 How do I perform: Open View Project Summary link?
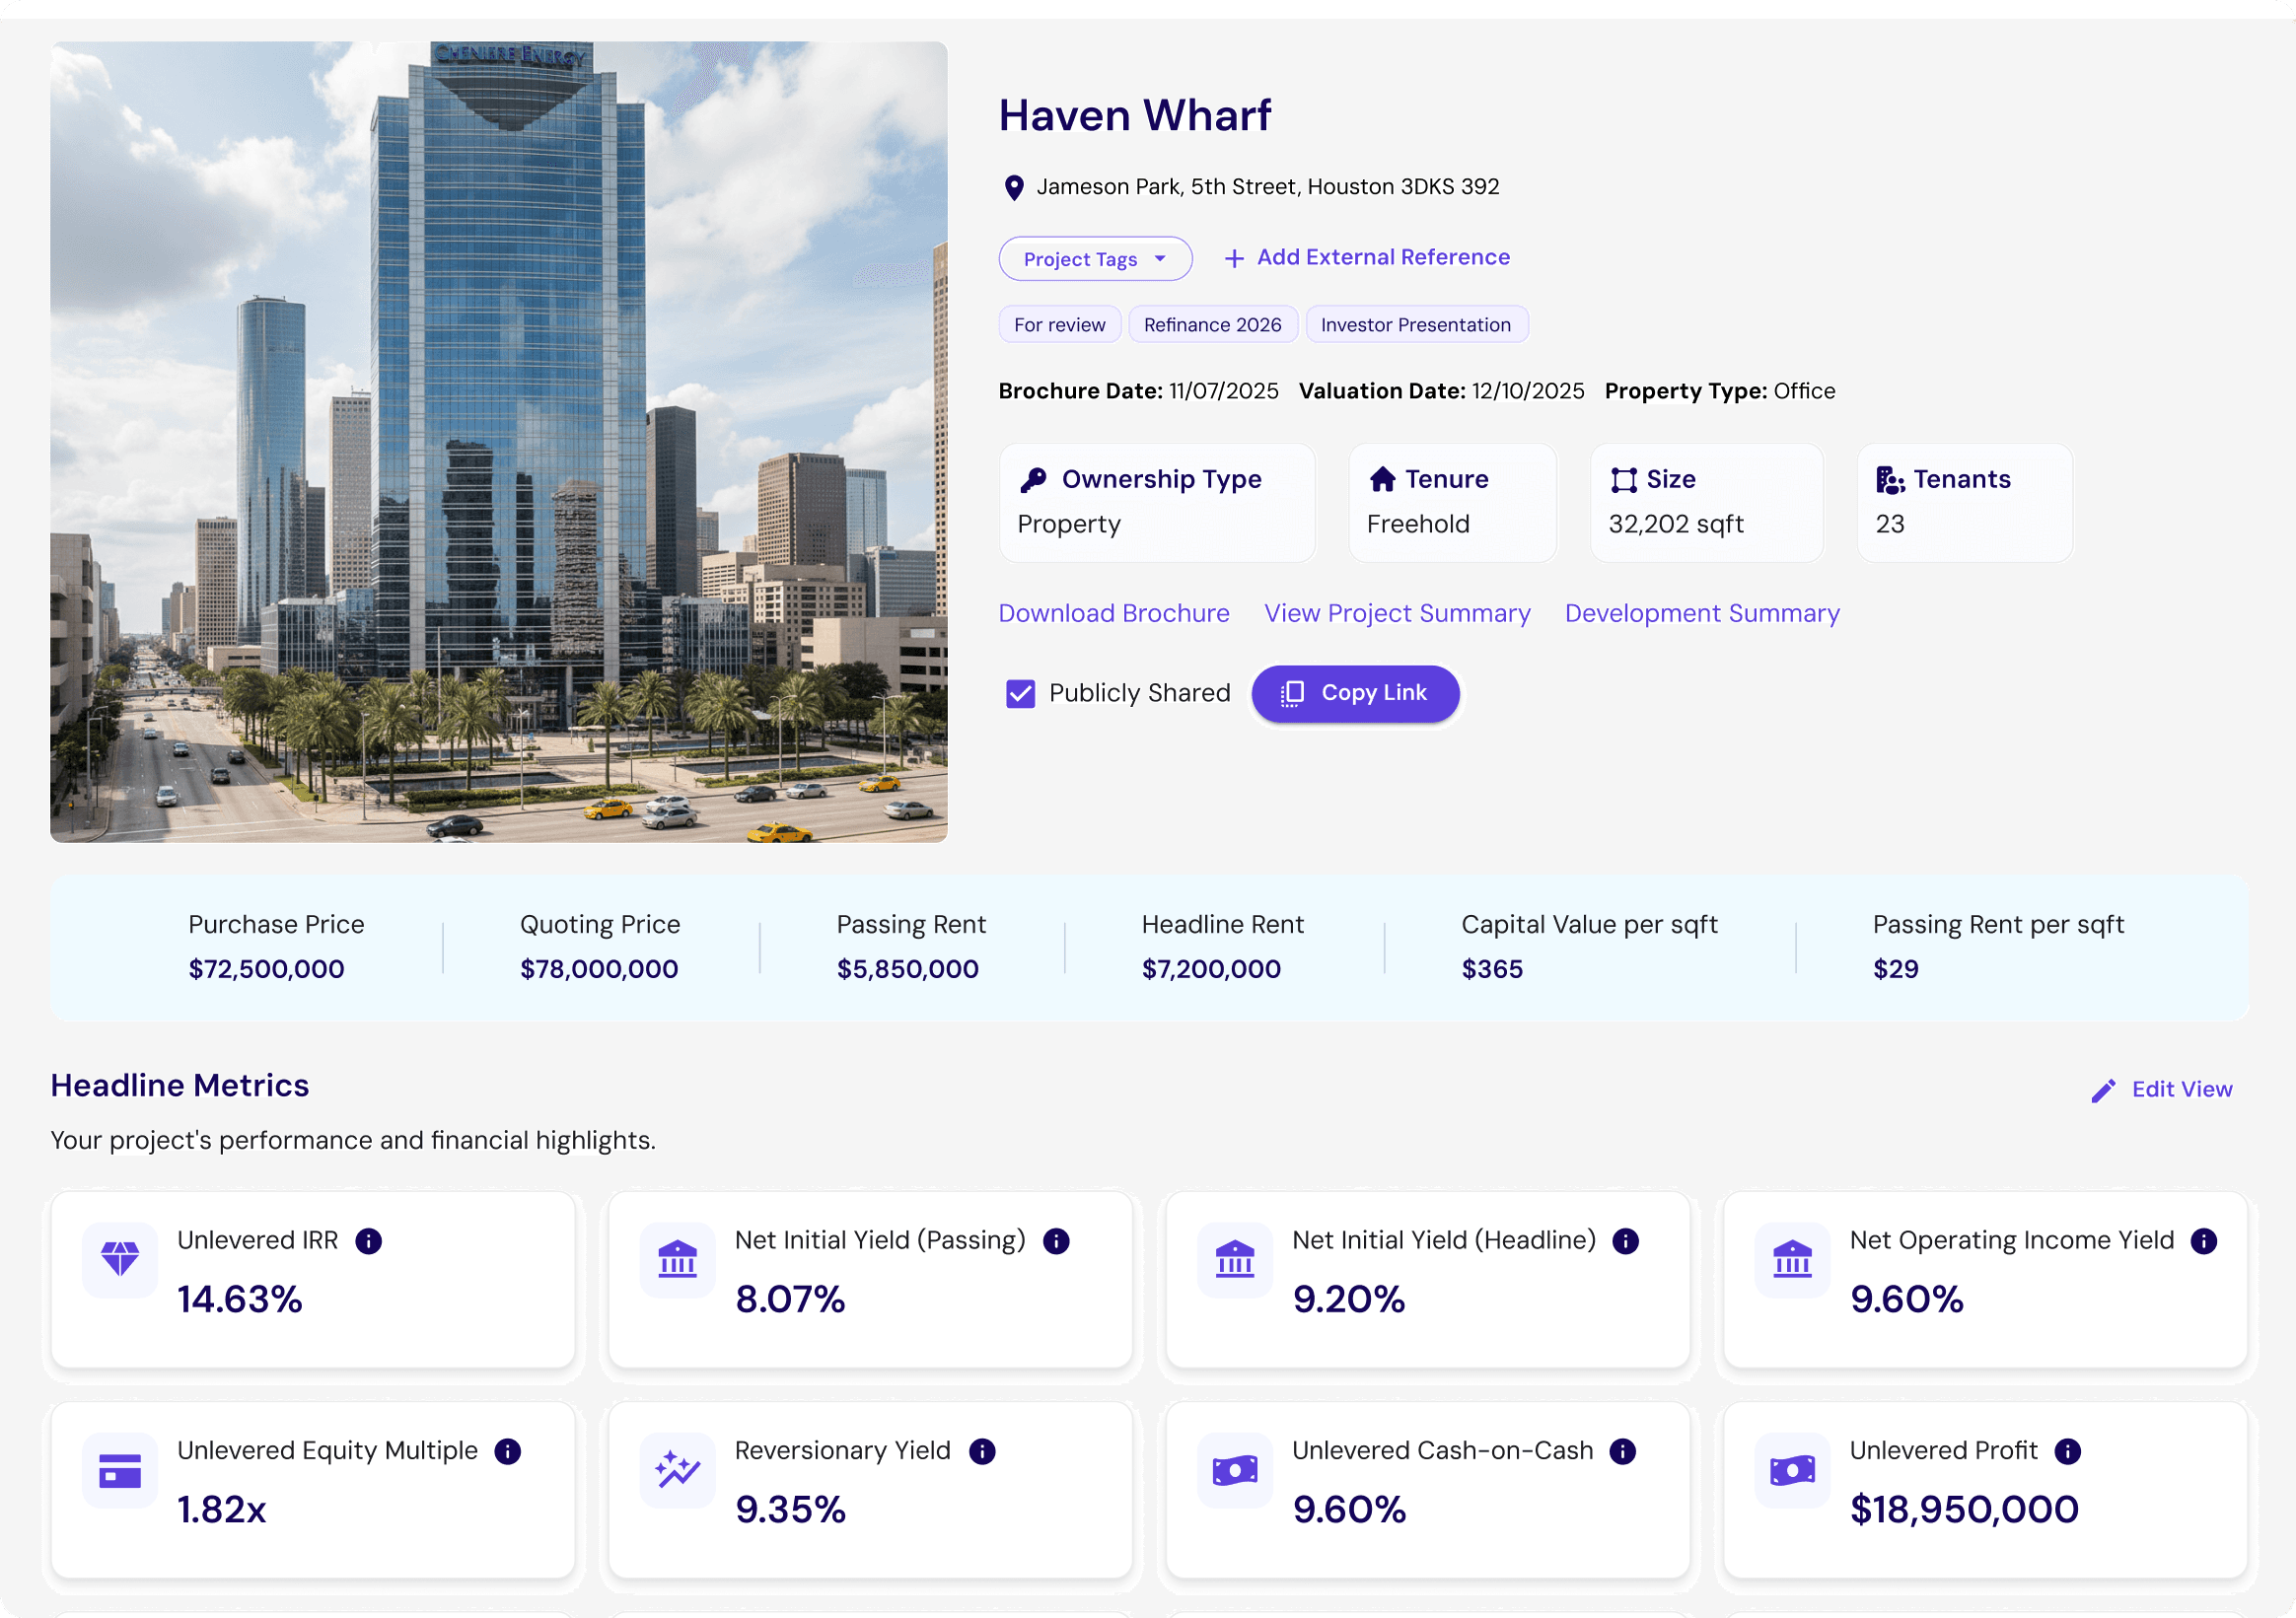coord(1397,613)
